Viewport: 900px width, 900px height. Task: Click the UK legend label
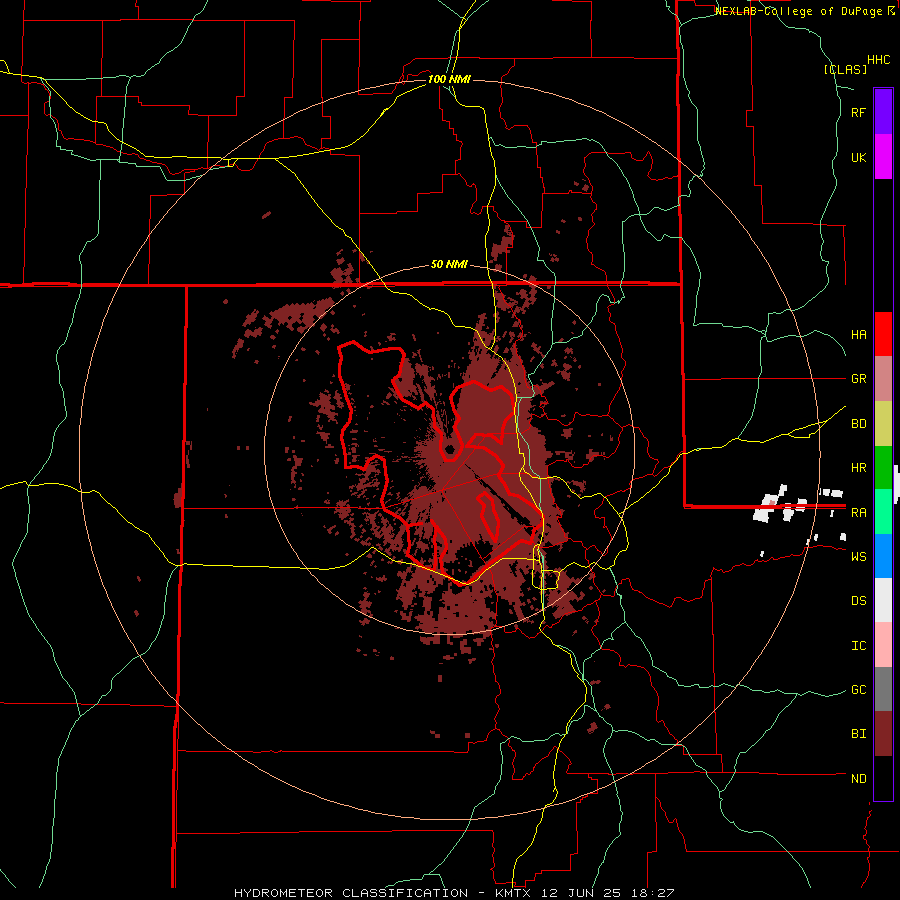tap(858, 157)
